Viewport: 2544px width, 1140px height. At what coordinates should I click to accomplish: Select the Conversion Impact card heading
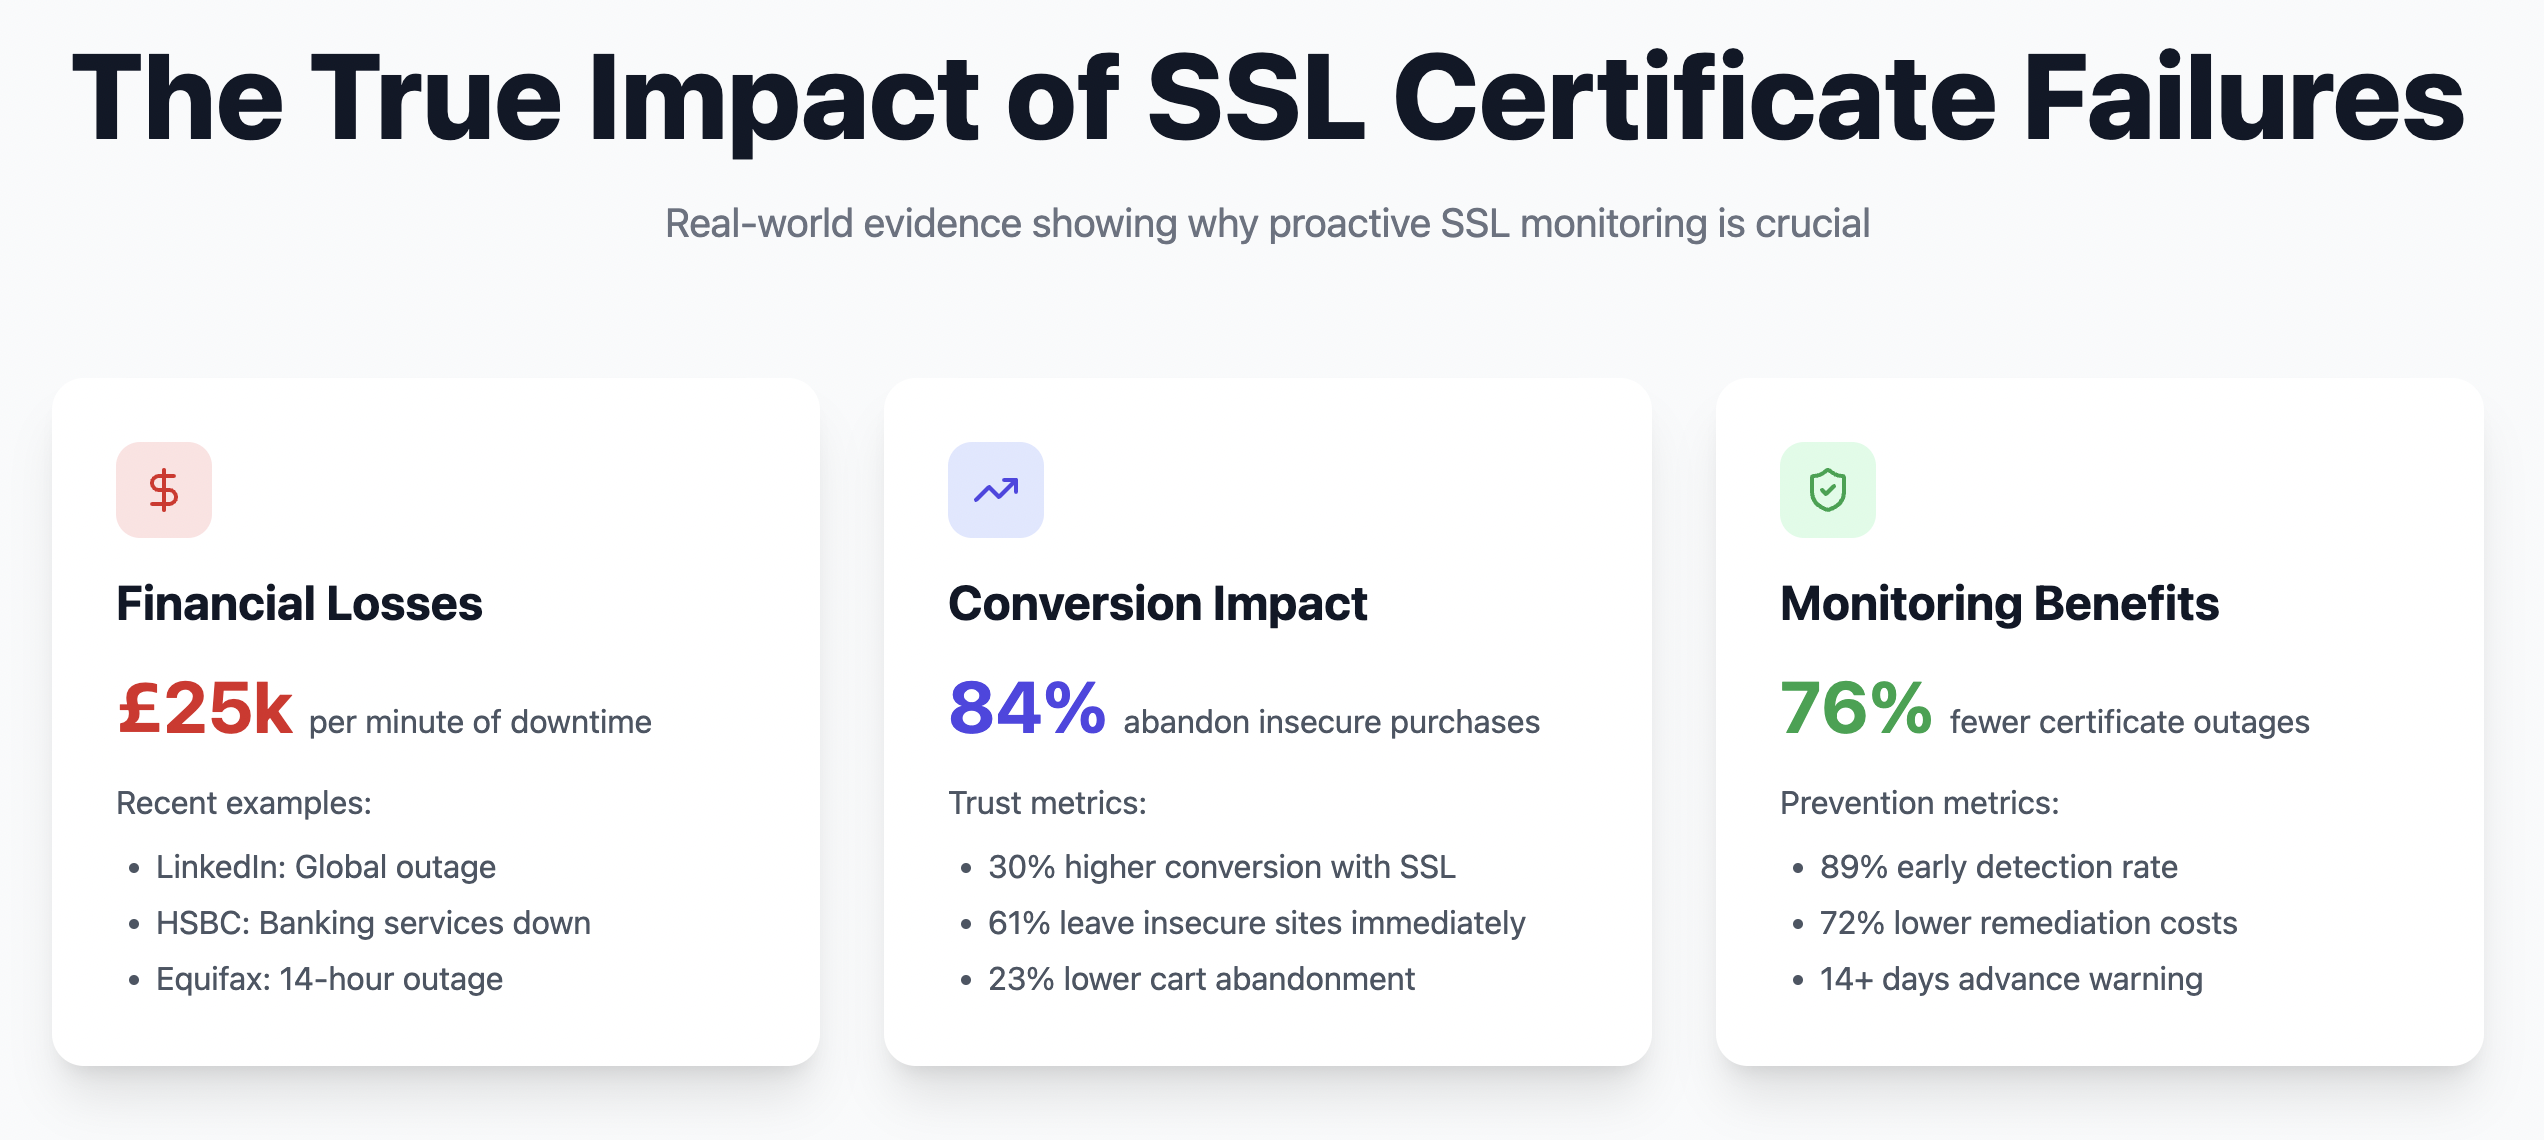tap(1157, 604)
